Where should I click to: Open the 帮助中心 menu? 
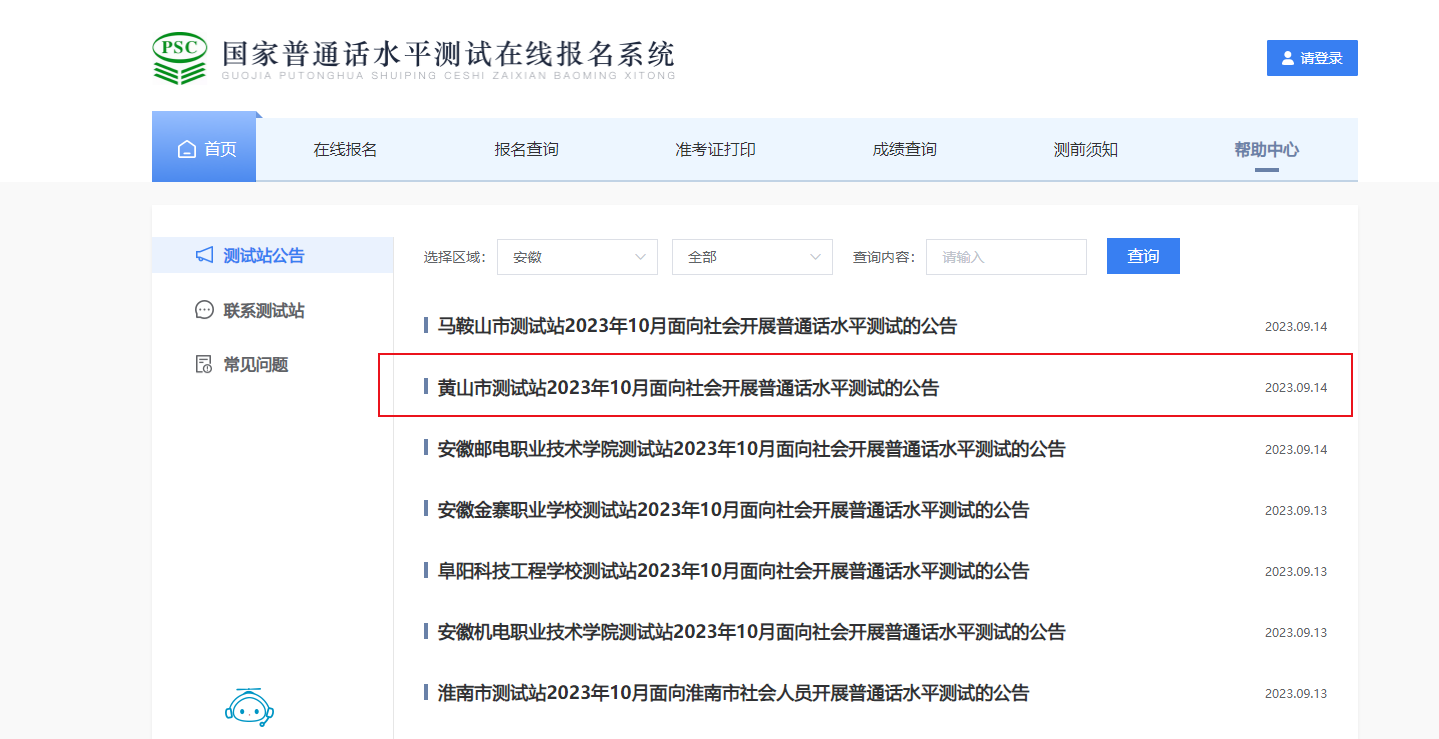[x=1266, y=149]
